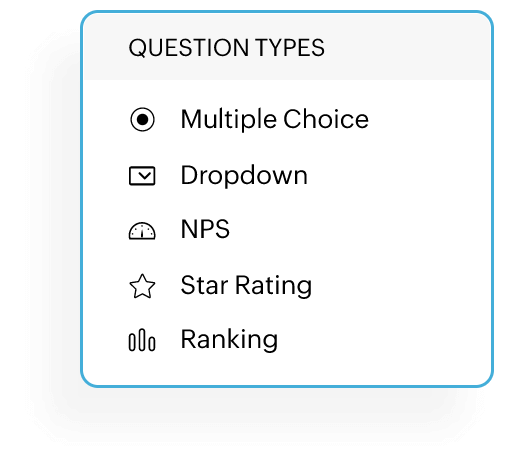Click the star outline beside Star Rating
510x474 pixels.
tap(142, 286)
